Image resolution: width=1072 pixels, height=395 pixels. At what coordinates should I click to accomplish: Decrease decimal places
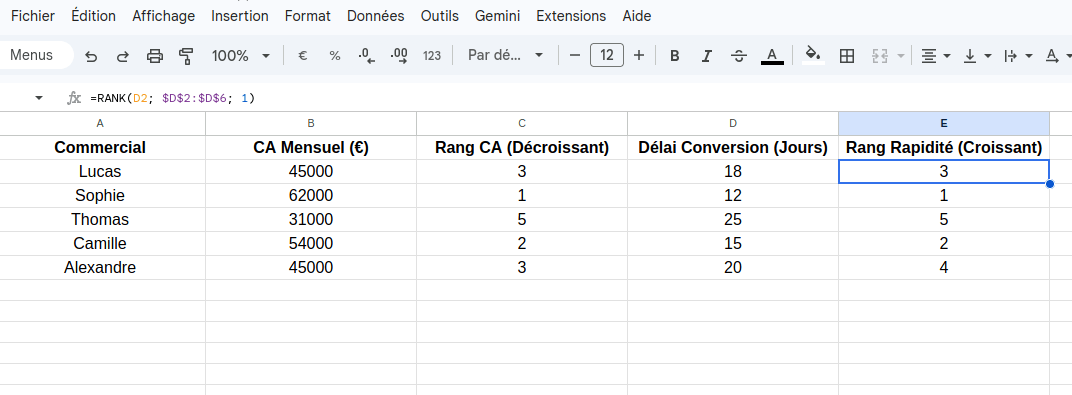point(367,56)
